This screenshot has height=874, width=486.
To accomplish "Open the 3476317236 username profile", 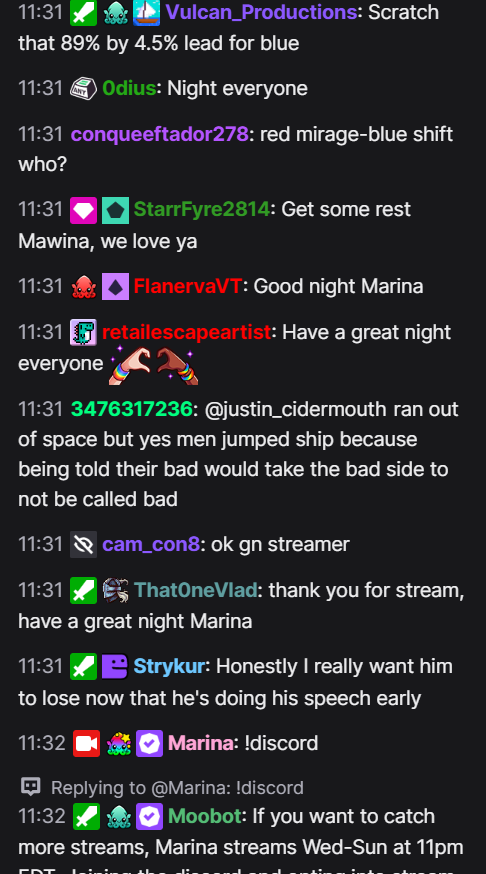I will (x=132, y=409).
